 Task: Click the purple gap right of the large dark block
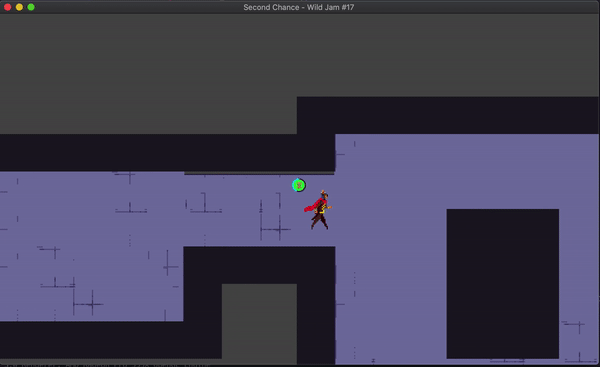click(x=578, y=284)
